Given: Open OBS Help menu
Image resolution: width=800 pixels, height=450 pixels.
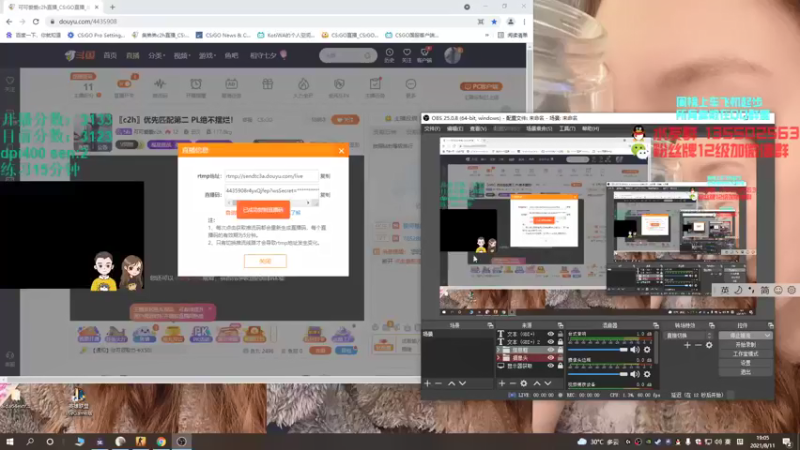Looking at the screenshot, I should 590,129.
